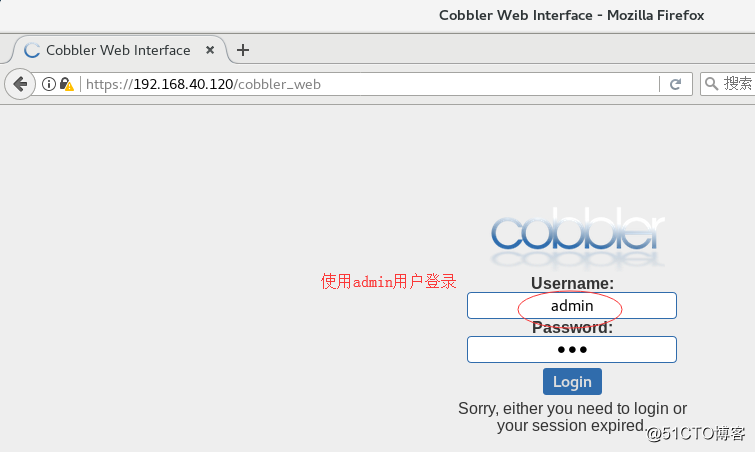Viewport: 755px width, 452px height.
Task: Click the Cobbler logo image
Action: 577,236
